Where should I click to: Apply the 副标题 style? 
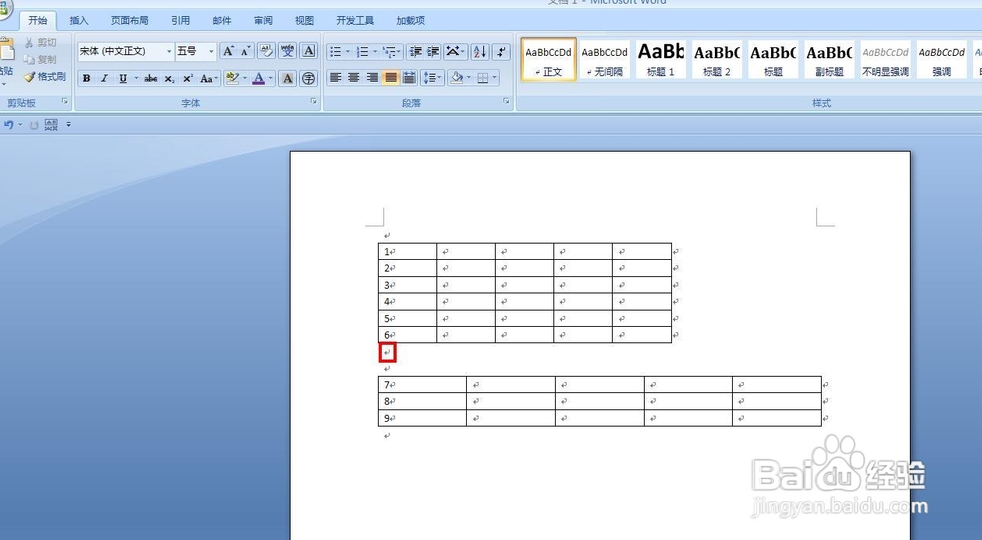click(829, 60)
